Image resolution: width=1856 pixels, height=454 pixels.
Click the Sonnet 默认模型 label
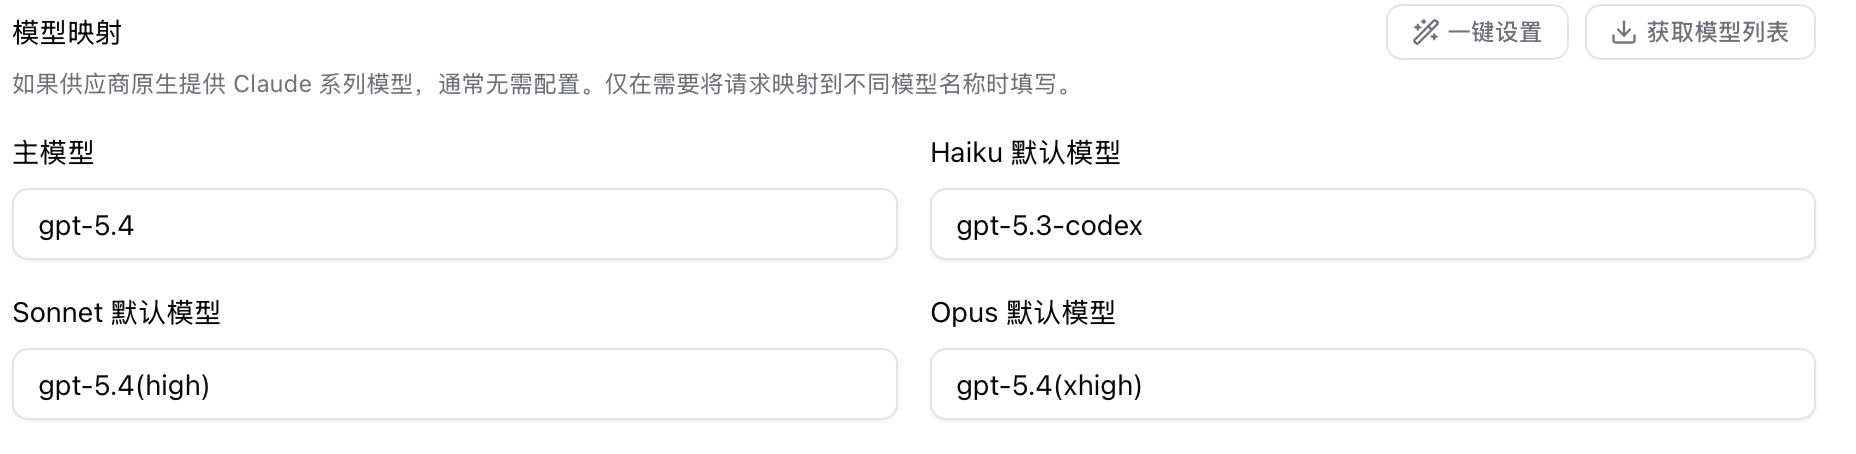116,312
